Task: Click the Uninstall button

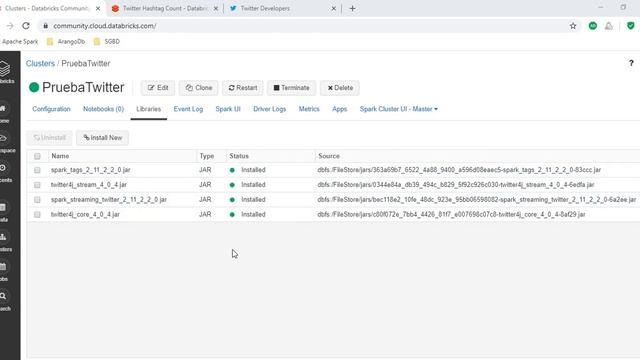Action: point(49,138)
